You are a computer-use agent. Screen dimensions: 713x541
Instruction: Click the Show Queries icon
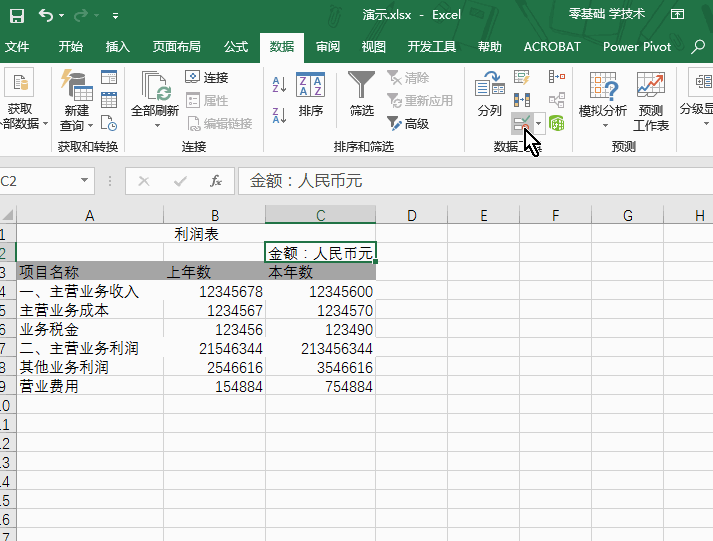(x=109, y=77)
